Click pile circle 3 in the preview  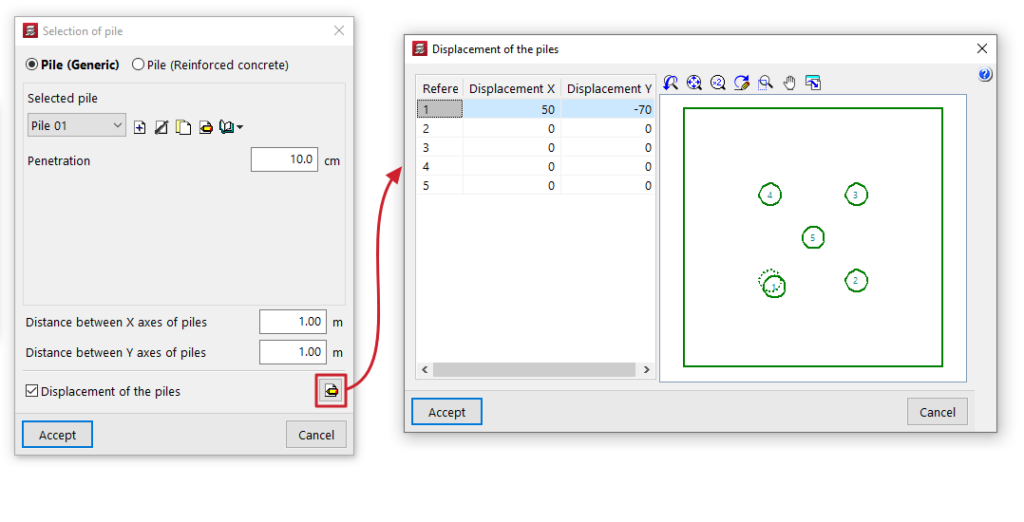pyautogui.click(x=856, y=195)
